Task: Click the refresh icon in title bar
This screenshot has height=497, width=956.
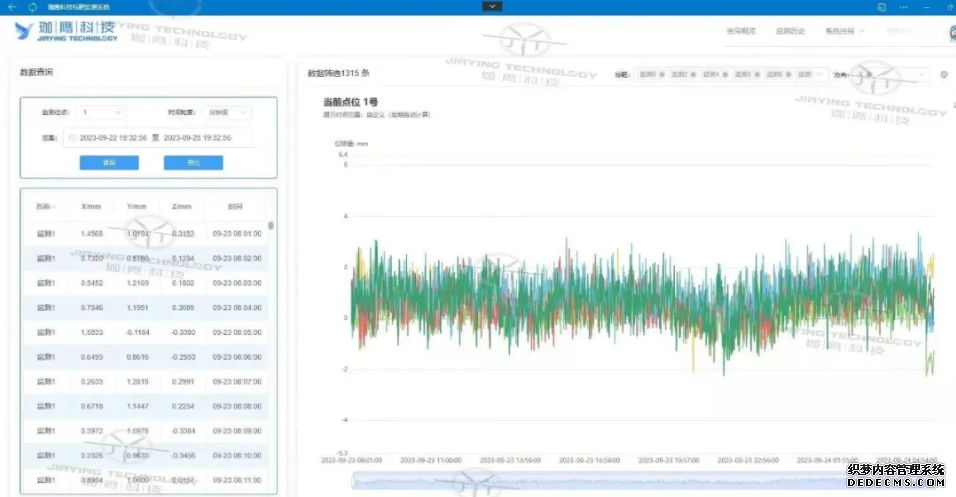Action: click(x=32, y=7)
